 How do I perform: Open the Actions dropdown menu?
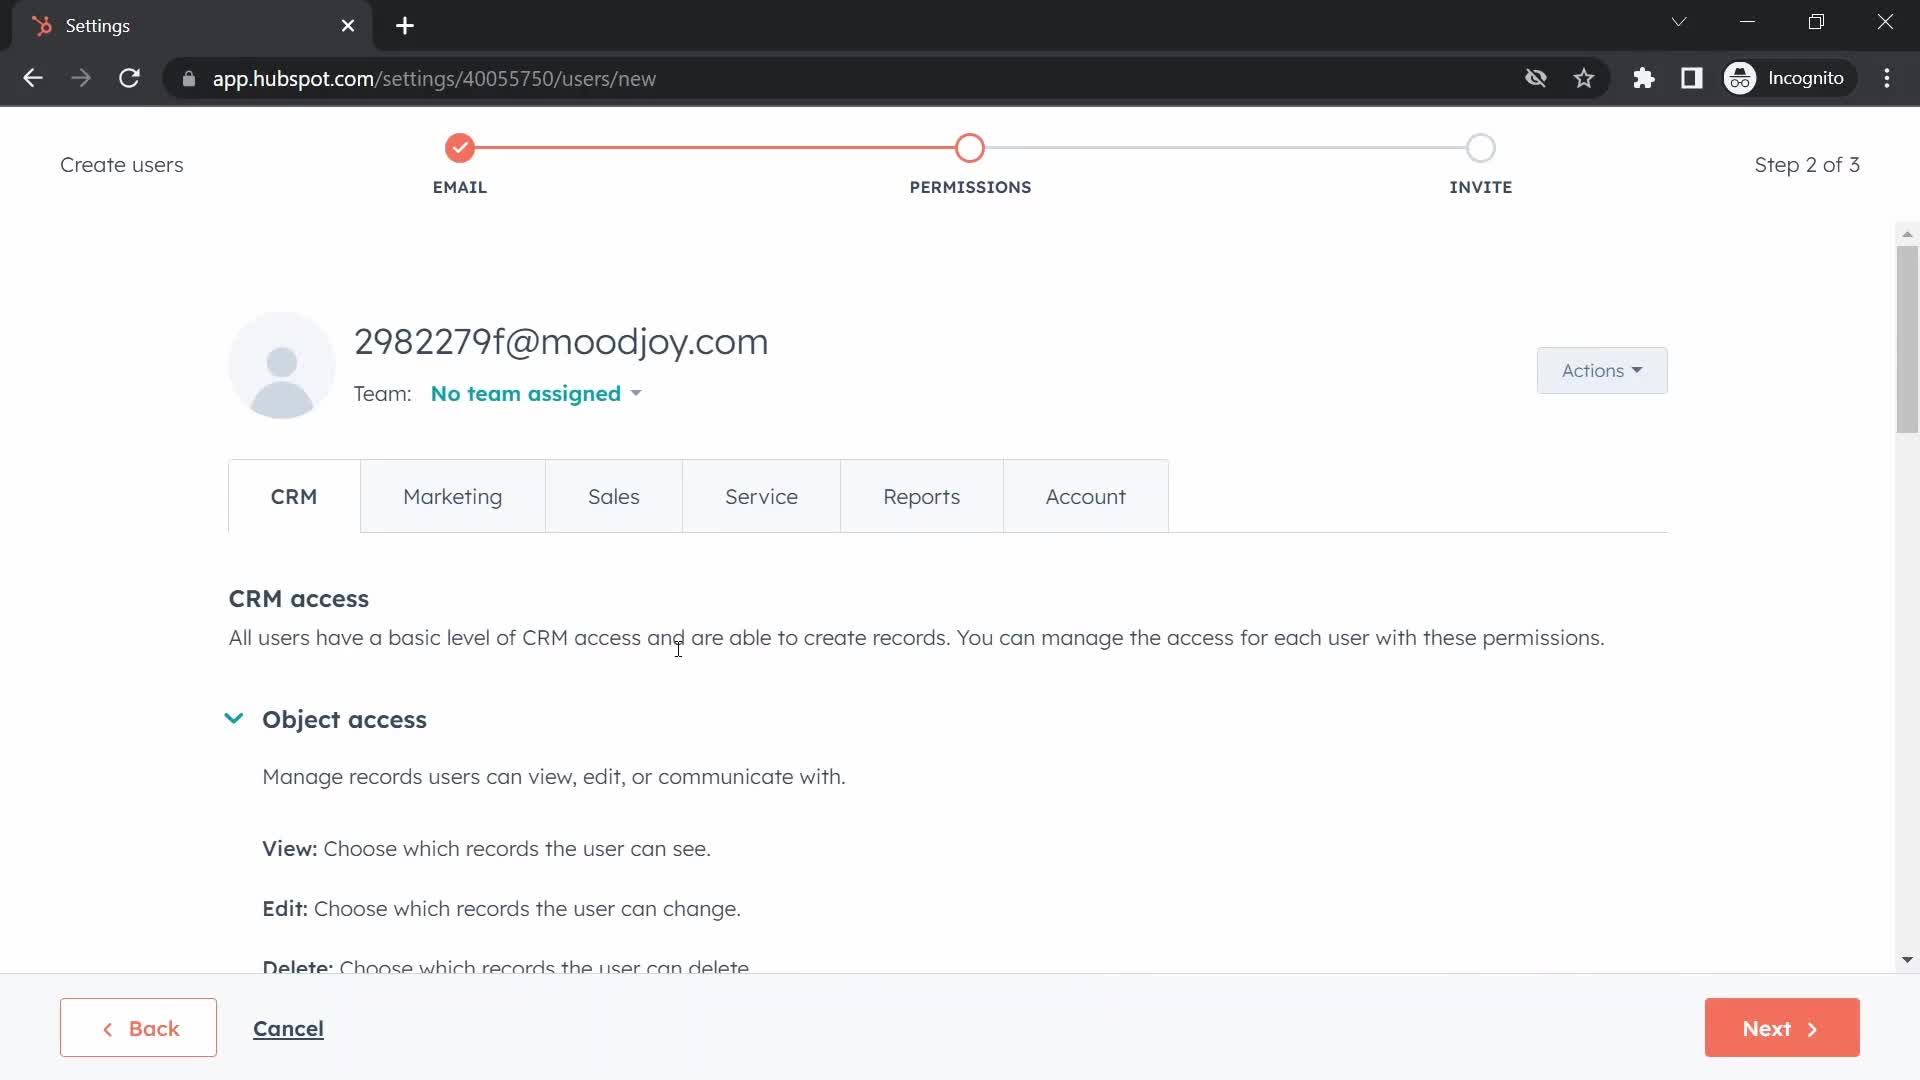(x=1601, y=371)
